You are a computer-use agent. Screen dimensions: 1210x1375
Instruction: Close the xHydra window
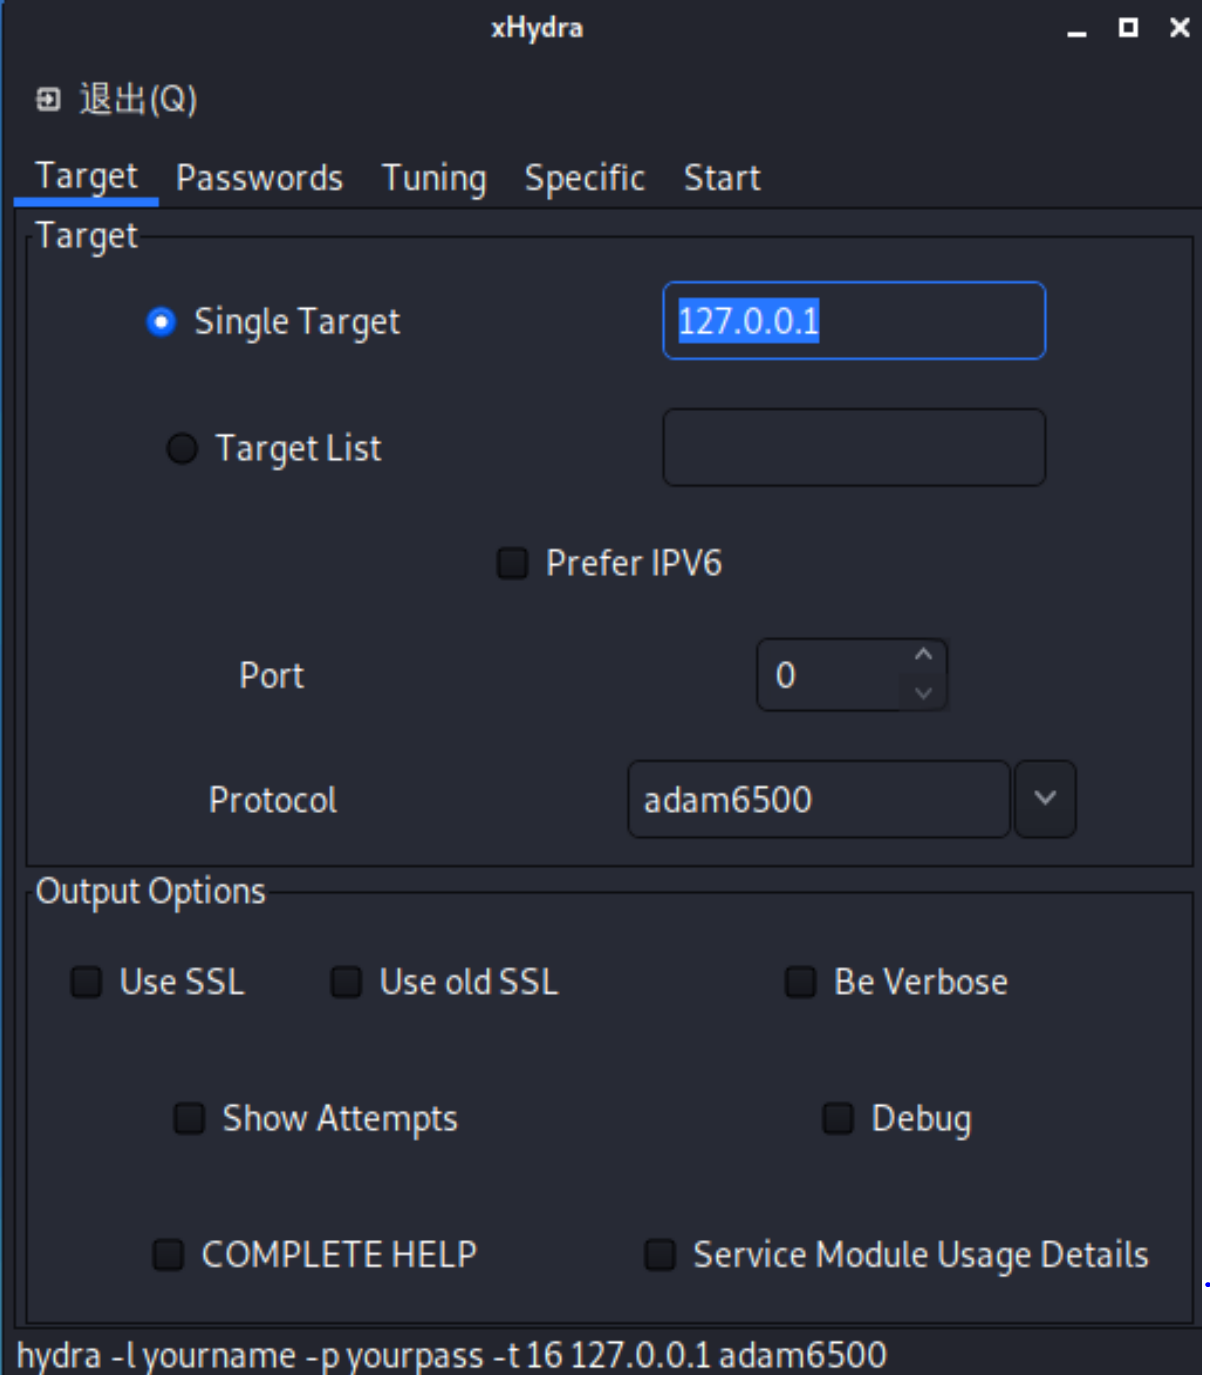tap(1180, 28)
